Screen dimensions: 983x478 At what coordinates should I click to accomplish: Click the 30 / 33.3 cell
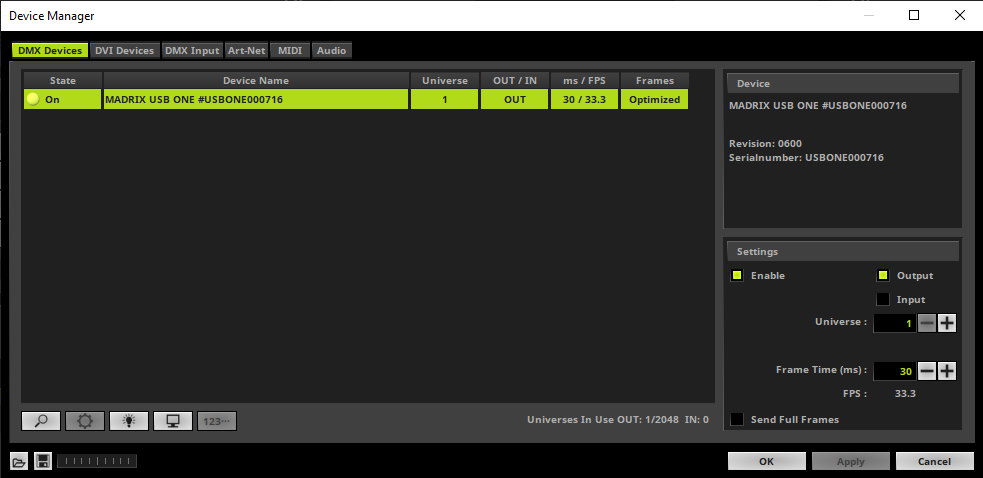click(x=584, y=99)
